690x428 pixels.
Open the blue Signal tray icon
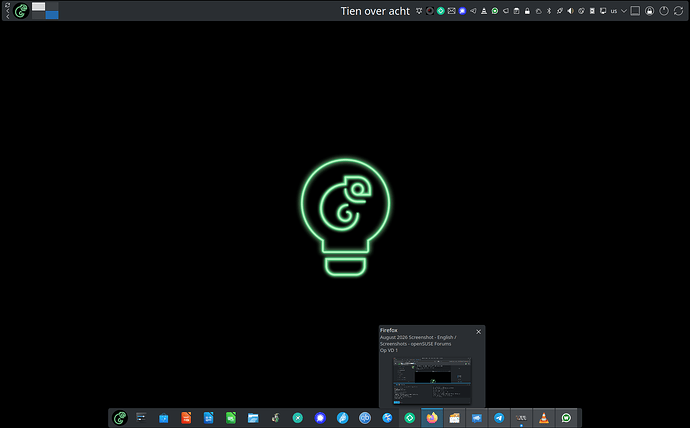462,11
